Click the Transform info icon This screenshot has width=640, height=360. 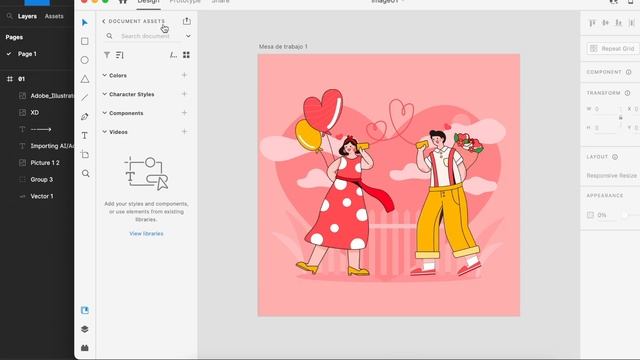click(627, 93)
